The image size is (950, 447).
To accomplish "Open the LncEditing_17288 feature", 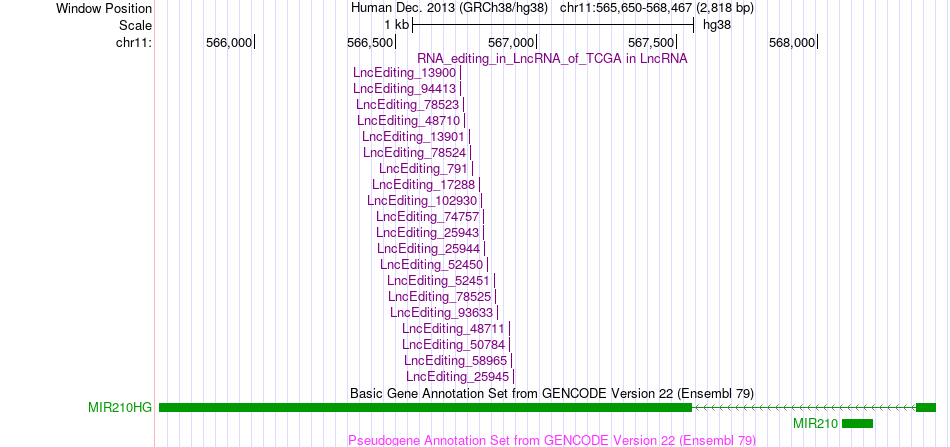I will pyautogui.click(x=424, y=184).
